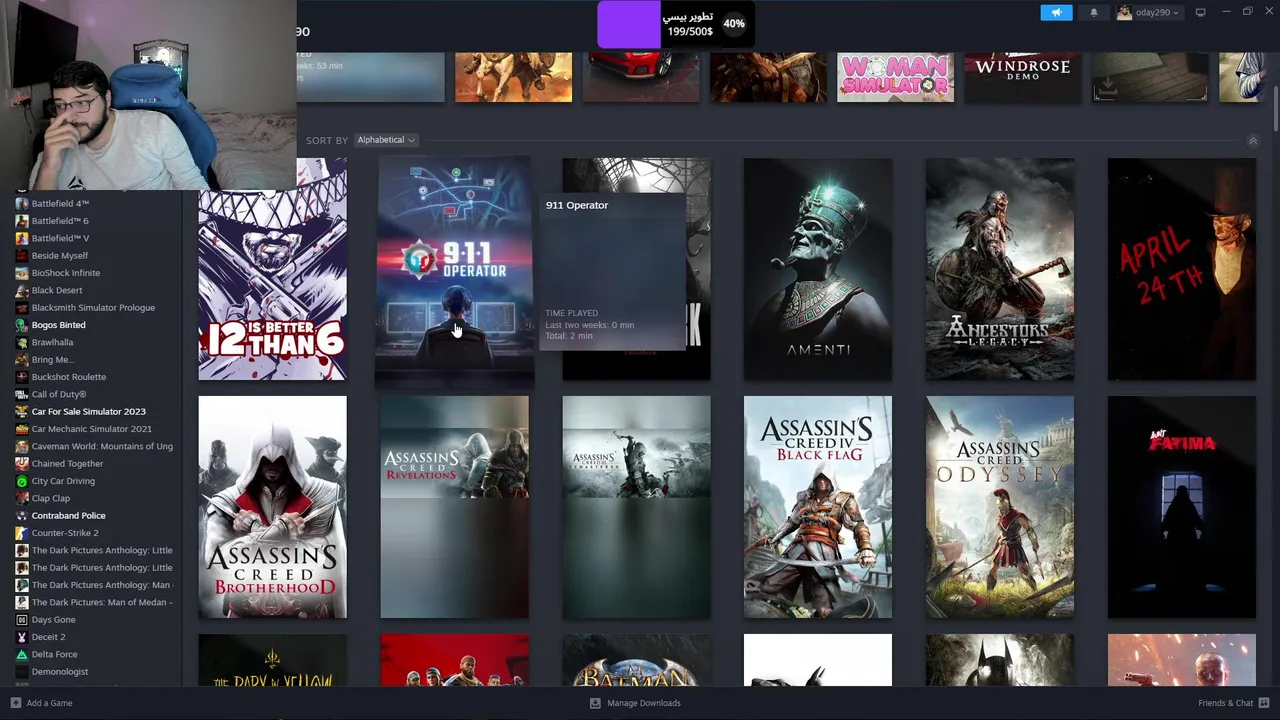Open the Ancestors Legacy game cover
The height and width of the screenshot is (720, 1280).
click(x=1000, y=269)
